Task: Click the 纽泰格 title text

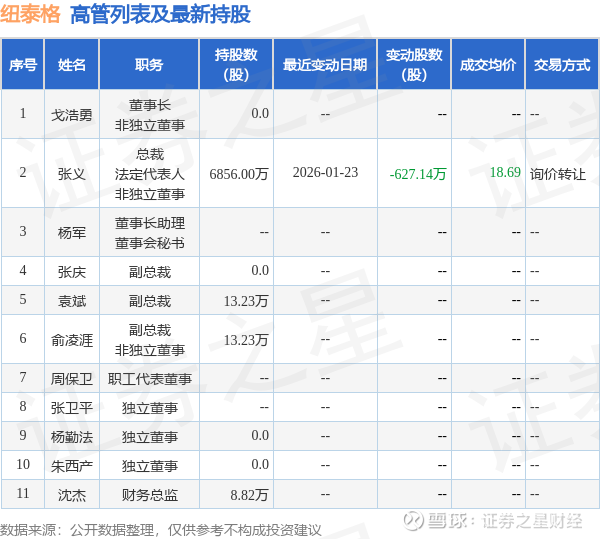Action: click(x=30, y=15)
